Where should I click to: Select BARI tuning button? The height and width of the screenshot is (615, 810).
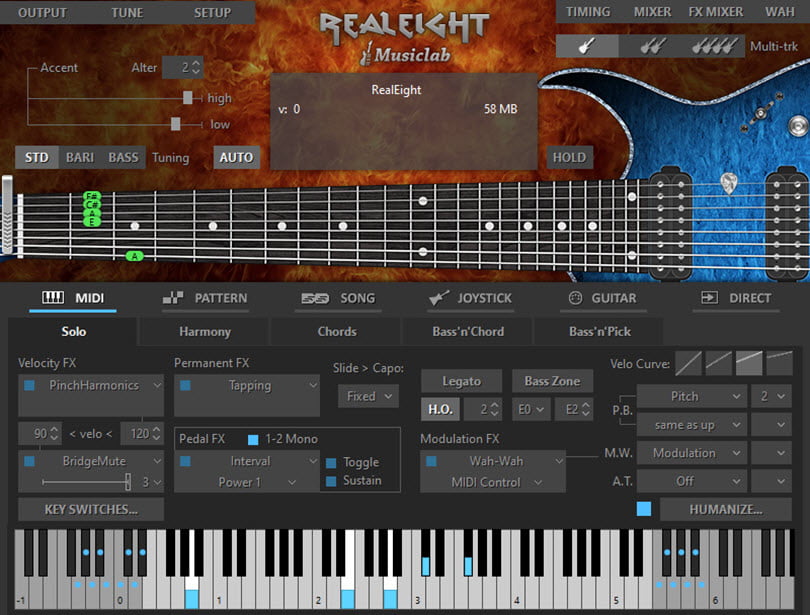(80, 157)
